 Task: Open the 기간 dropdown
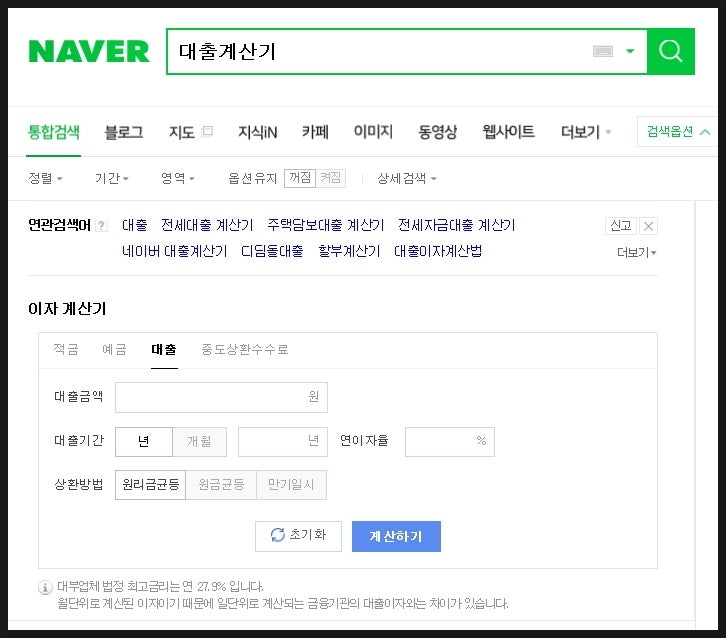(112, 178)
